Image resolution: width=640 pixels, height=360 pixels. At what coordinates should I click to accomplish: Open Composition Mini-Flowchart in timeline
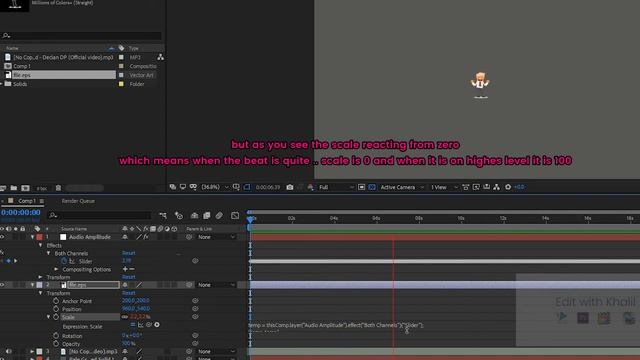pyautogui.click(x=163, y=216)
